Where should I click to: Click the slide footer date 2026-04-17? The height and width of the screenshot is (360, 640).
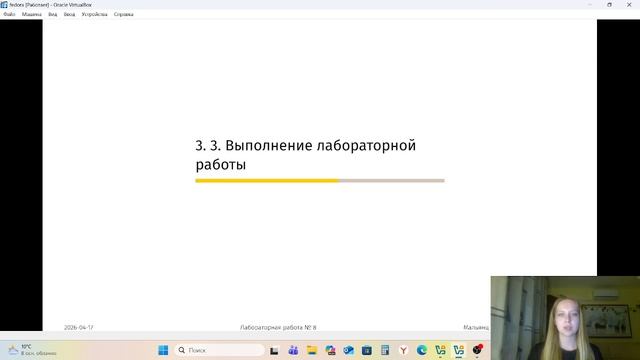pyautogui.click(x=78, y=327)
